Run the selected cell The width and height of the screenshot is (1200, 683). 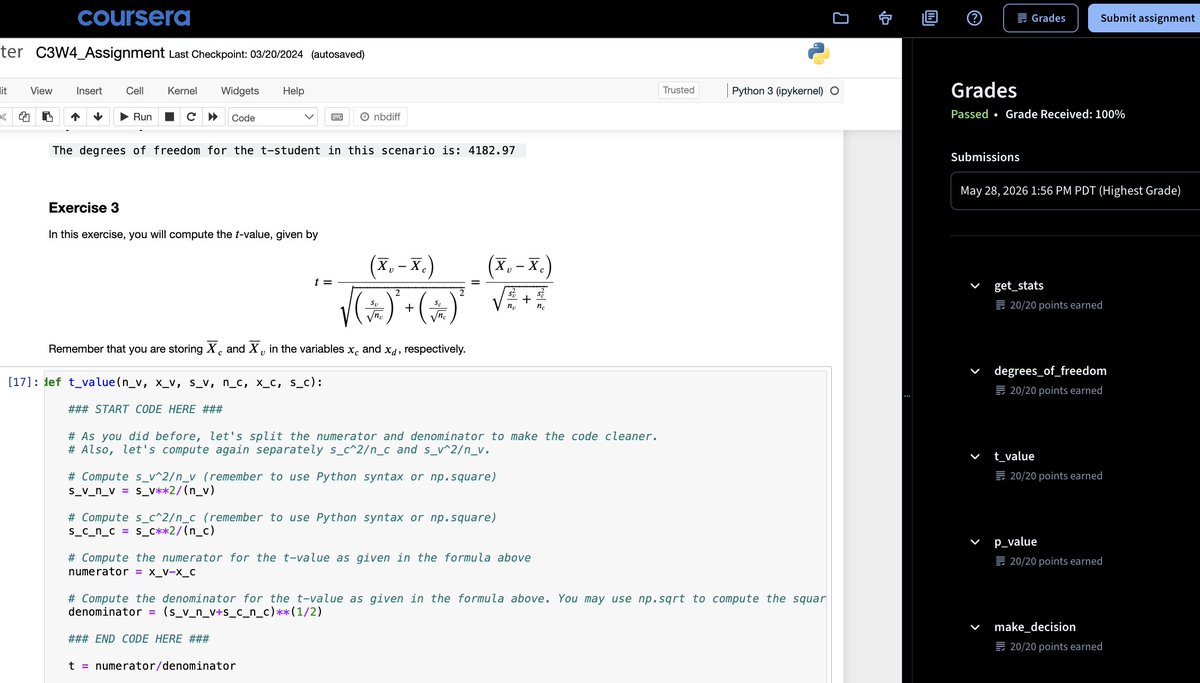click(x=135, y=117)
